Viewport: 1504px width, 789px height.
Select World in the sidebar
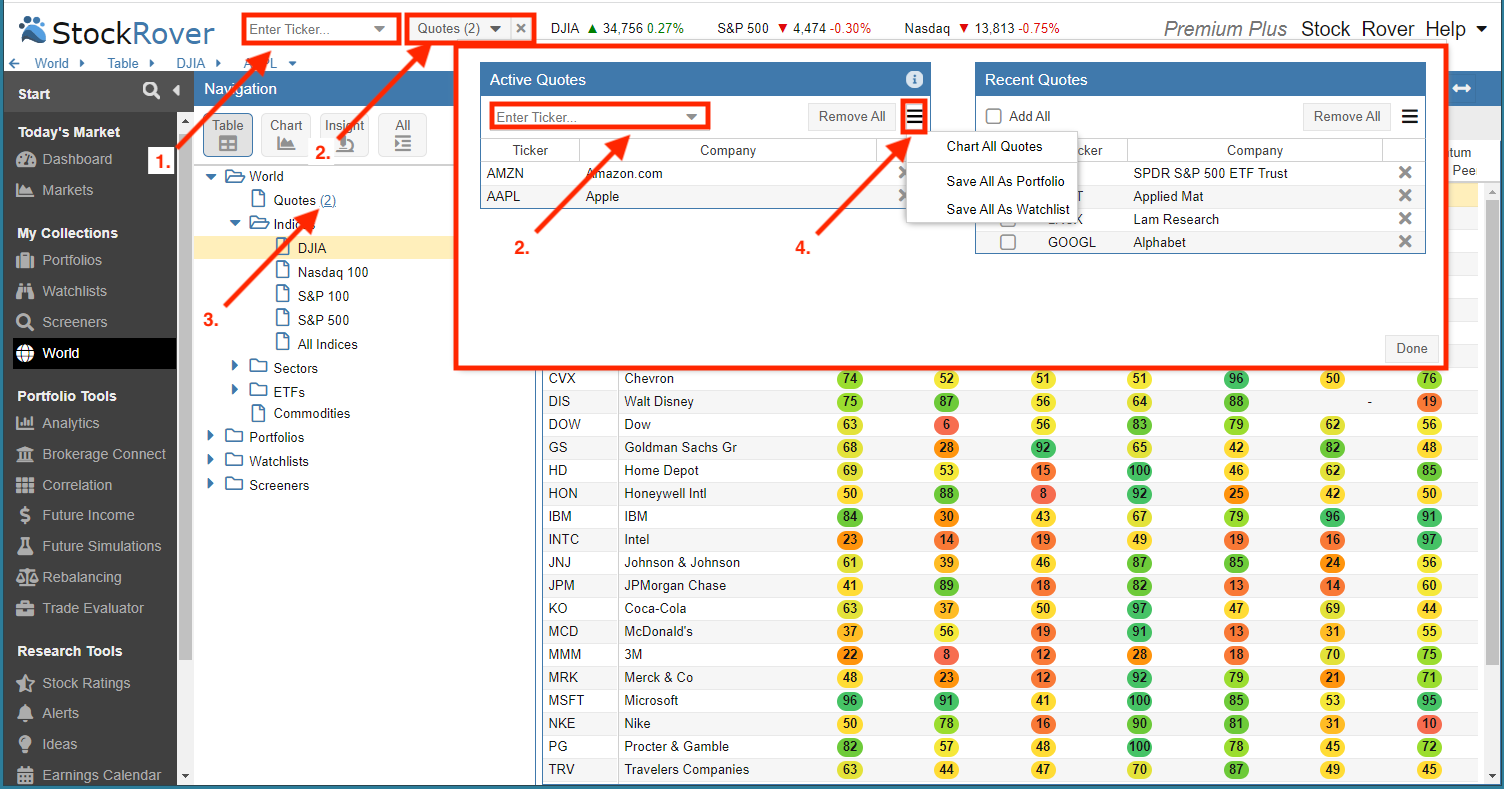(94, 353)
